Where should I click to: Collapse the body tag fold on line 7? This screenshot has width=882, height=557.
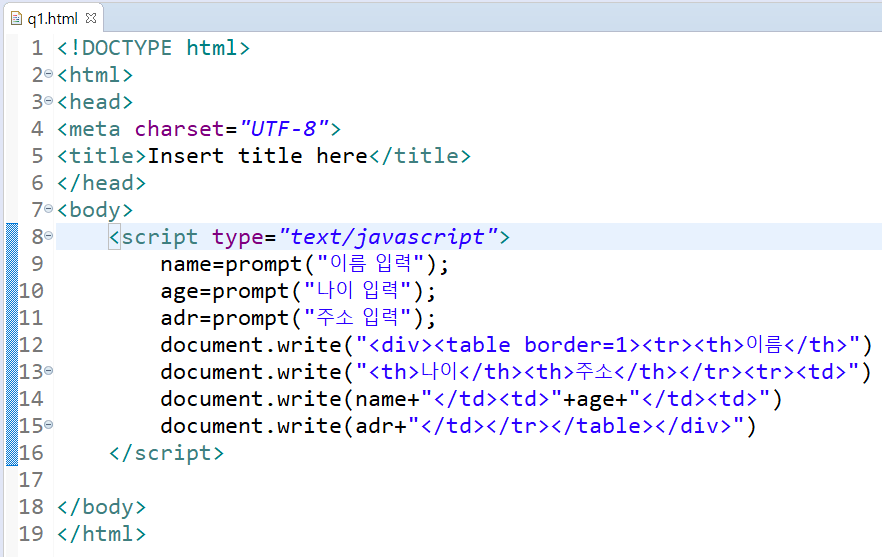pos(48,209)
